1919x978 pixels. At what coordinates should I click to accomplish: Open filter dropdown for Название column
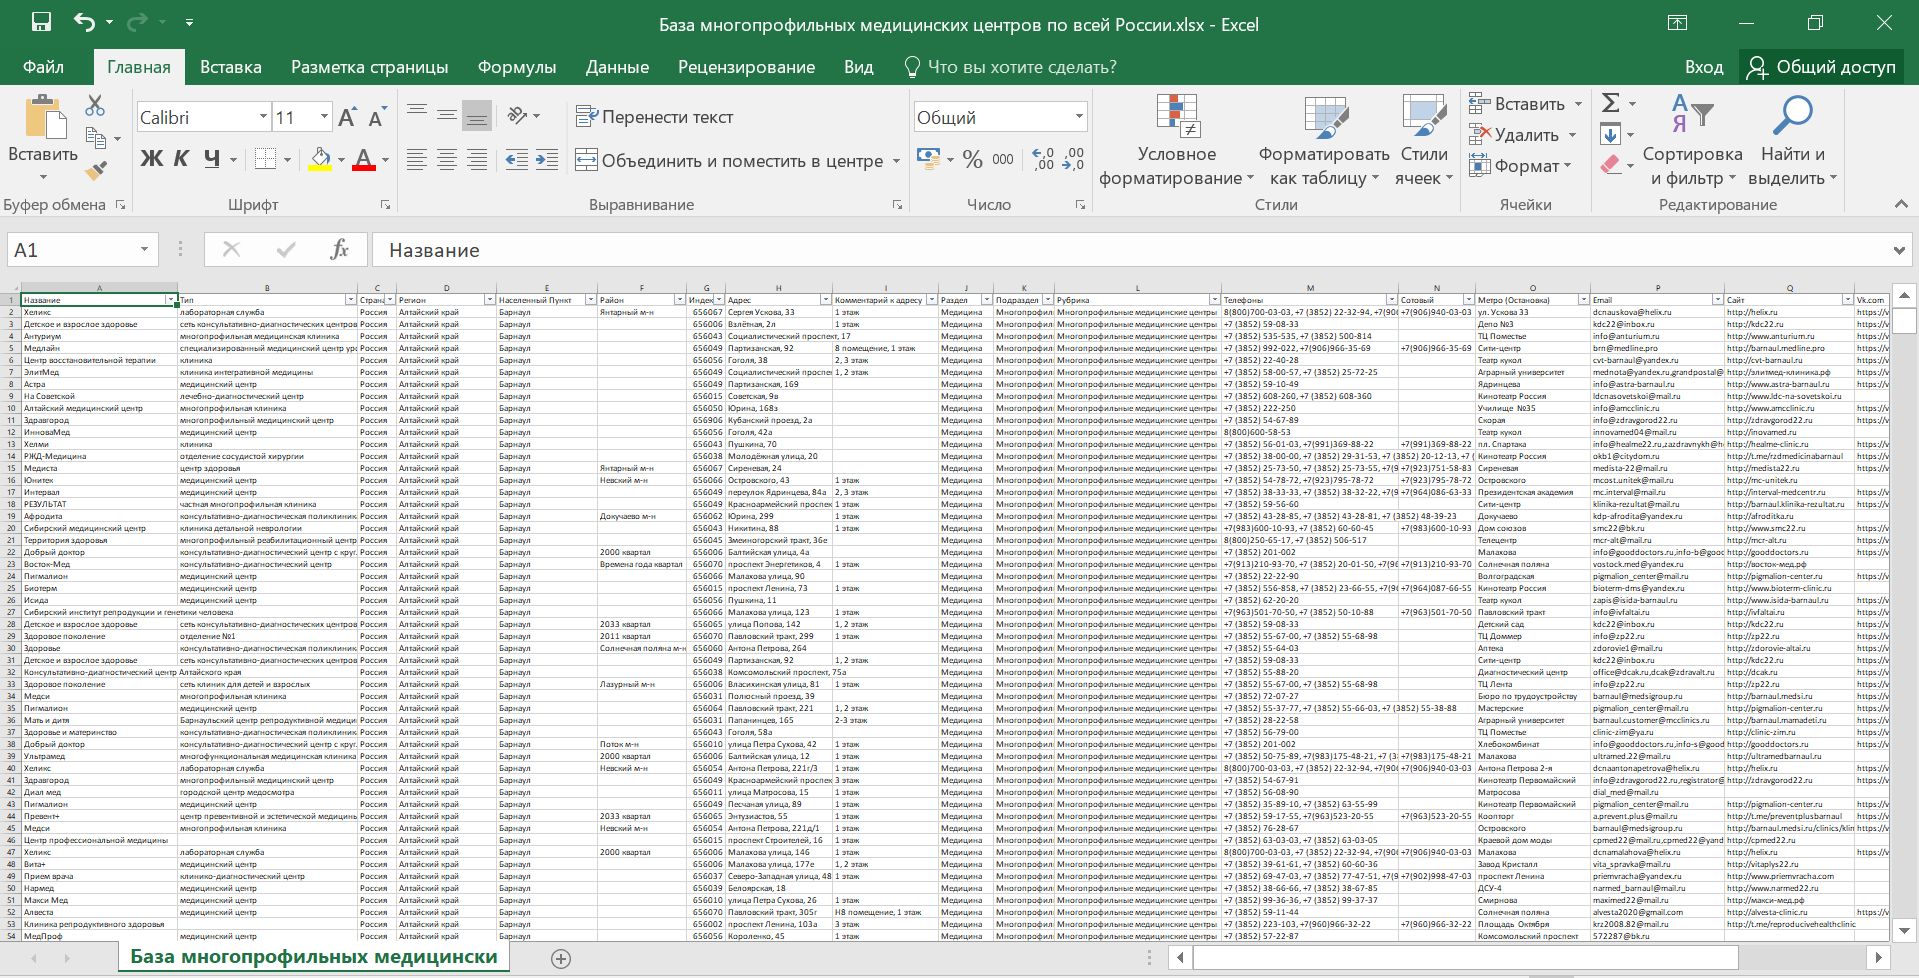pos(171,300)
